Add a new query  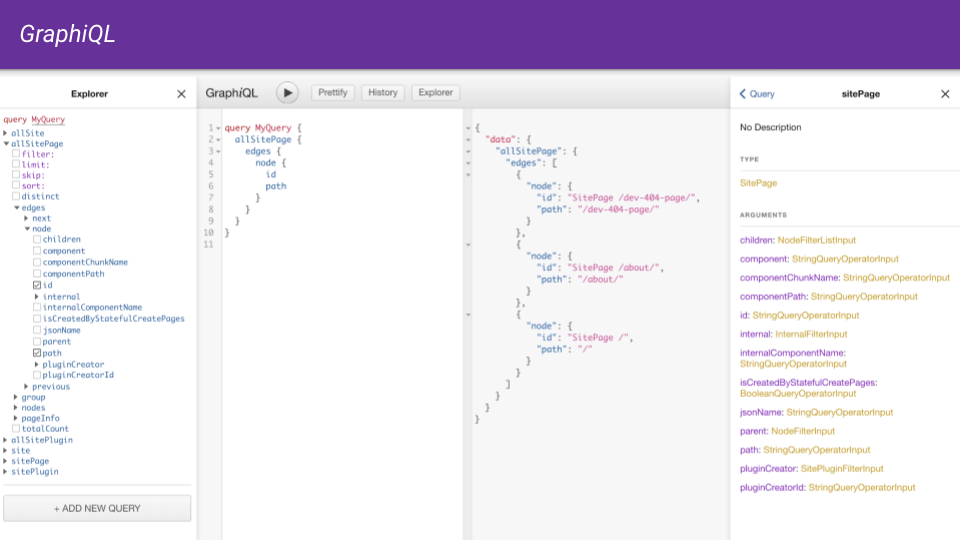coord(97,508)
